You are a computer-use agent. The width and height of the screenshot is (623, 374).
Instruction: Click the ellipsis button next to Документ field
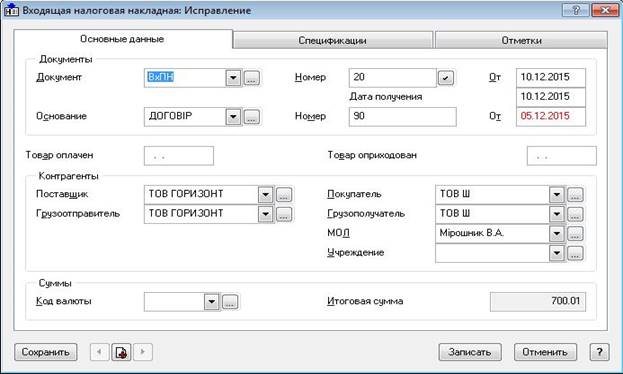pos(252,78)
